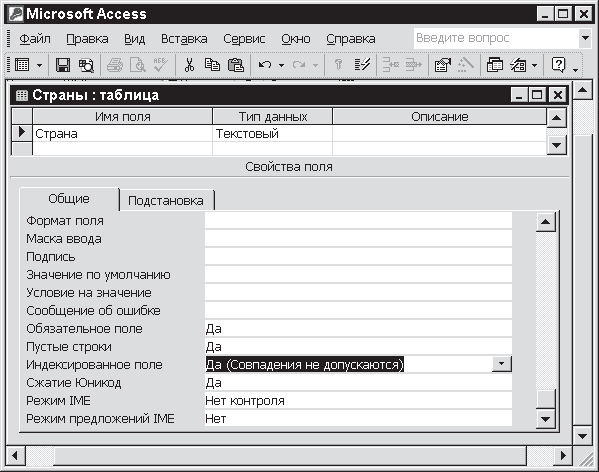Click the properties pane scroll-down arrow
599x472 pixels.
(545, 419)
